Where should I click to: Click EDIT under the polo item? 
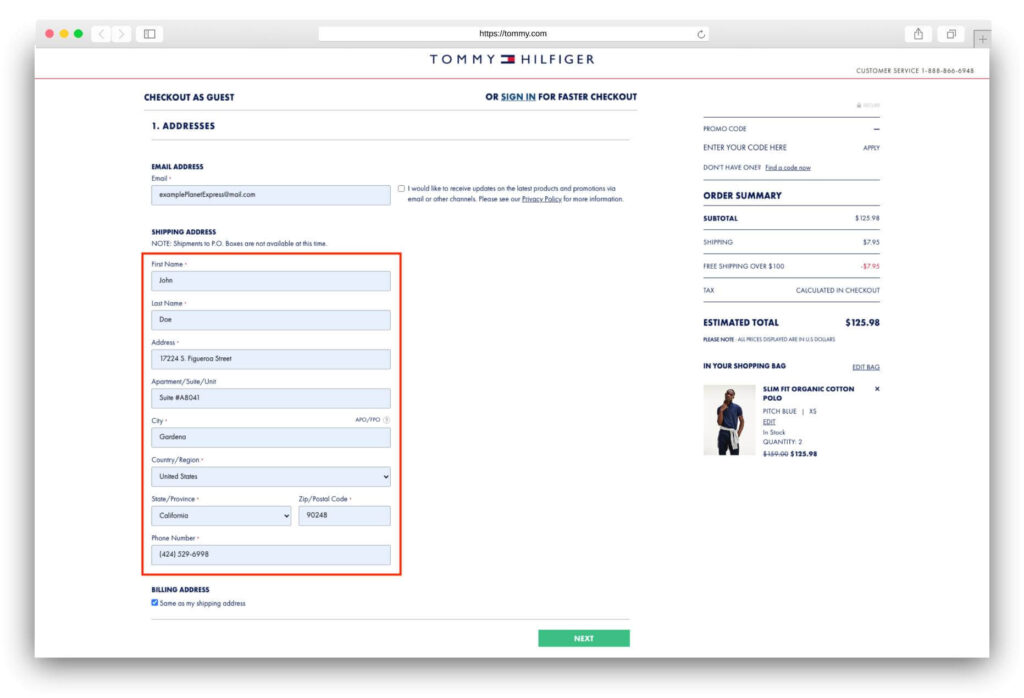coord(769,422)
